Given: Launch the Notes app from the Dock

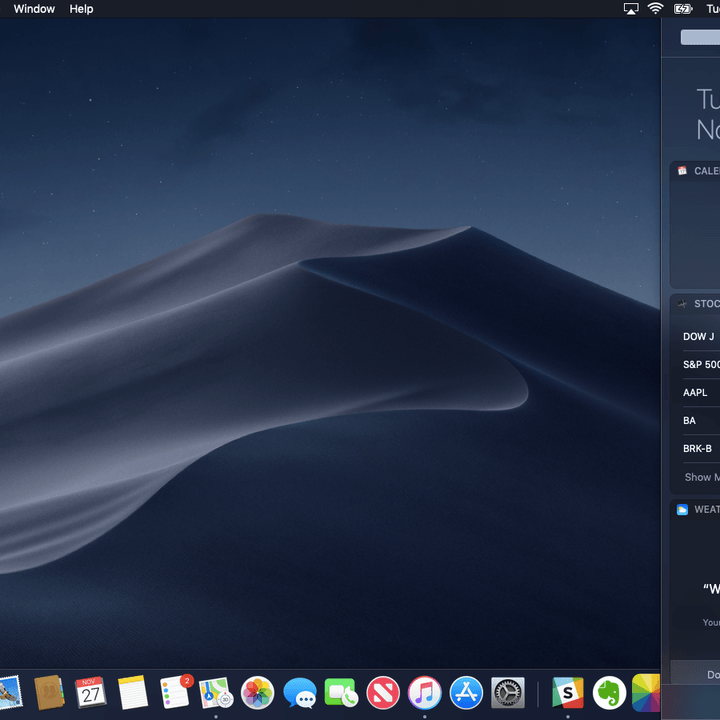Looking at the screenshot, I should pos(133,692).
